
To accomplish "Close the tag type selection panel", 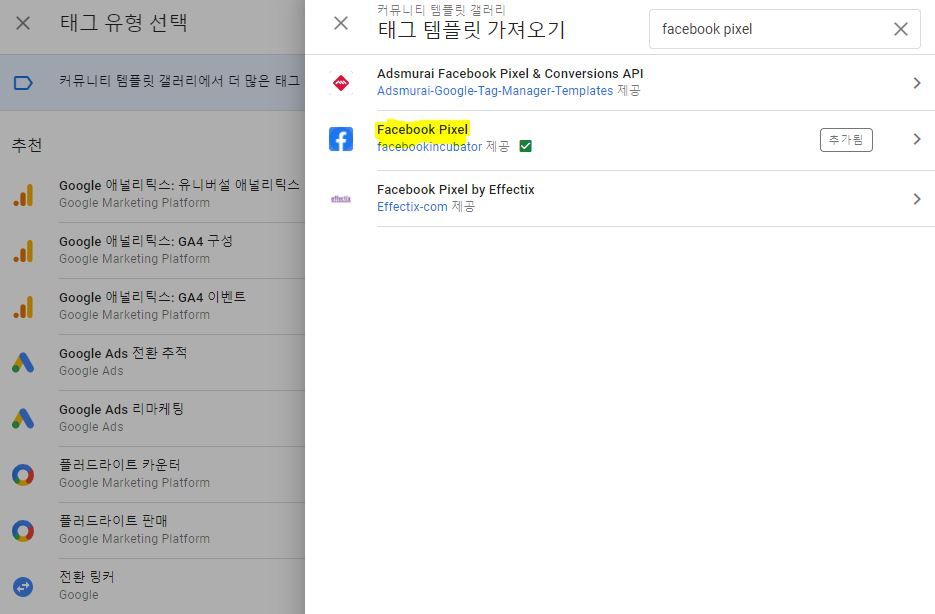I will 23,23.
